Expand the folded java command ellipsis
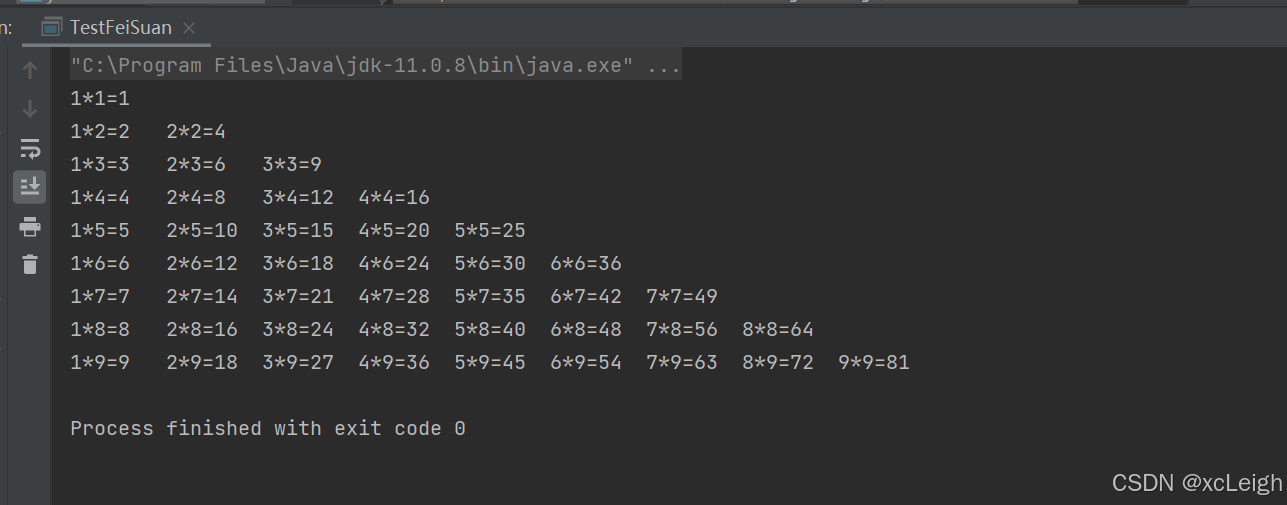 point(665,67)
